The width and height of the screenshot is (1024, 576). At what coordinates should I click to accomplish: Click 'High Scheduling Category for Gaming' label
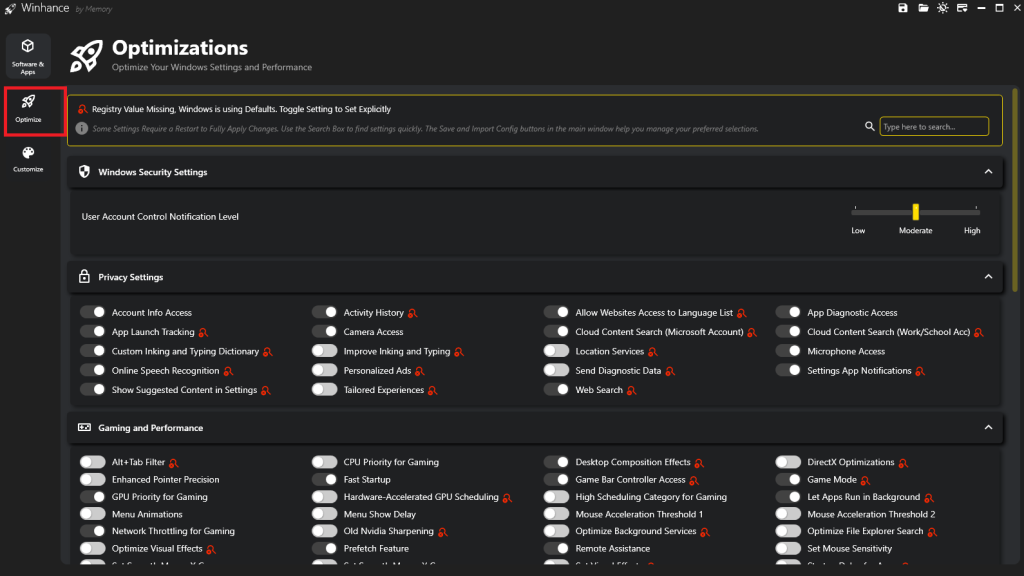[x=651, y=497]
